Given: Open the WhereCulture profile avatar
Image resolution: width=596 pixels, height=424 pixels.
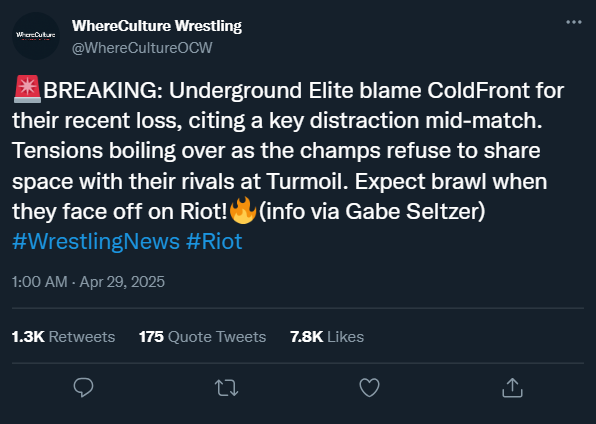Looking at the screenshot, I should 36,36.
